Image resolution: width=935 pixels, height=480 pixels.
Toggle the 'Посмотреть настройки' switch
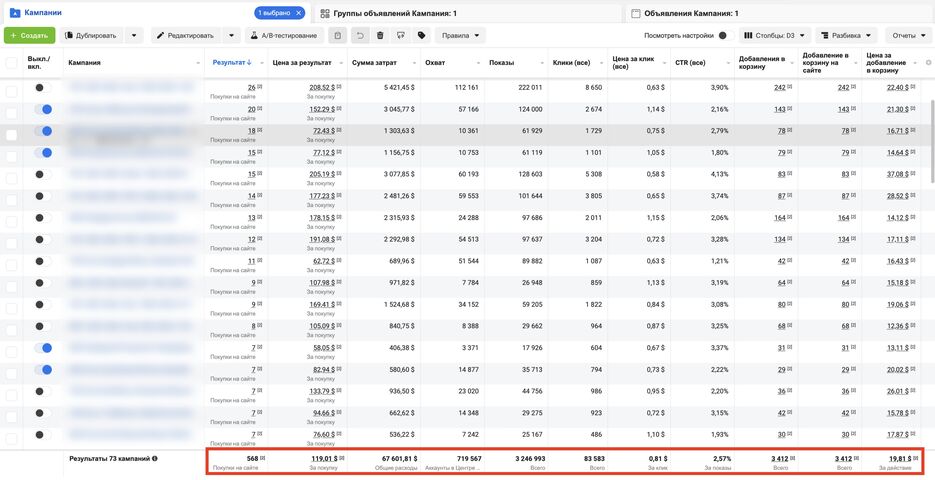point(724,35)
